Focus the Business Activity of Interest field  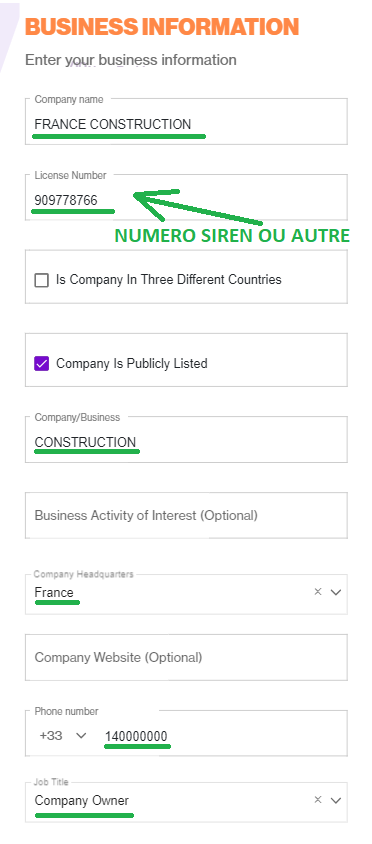click(186, 515)
